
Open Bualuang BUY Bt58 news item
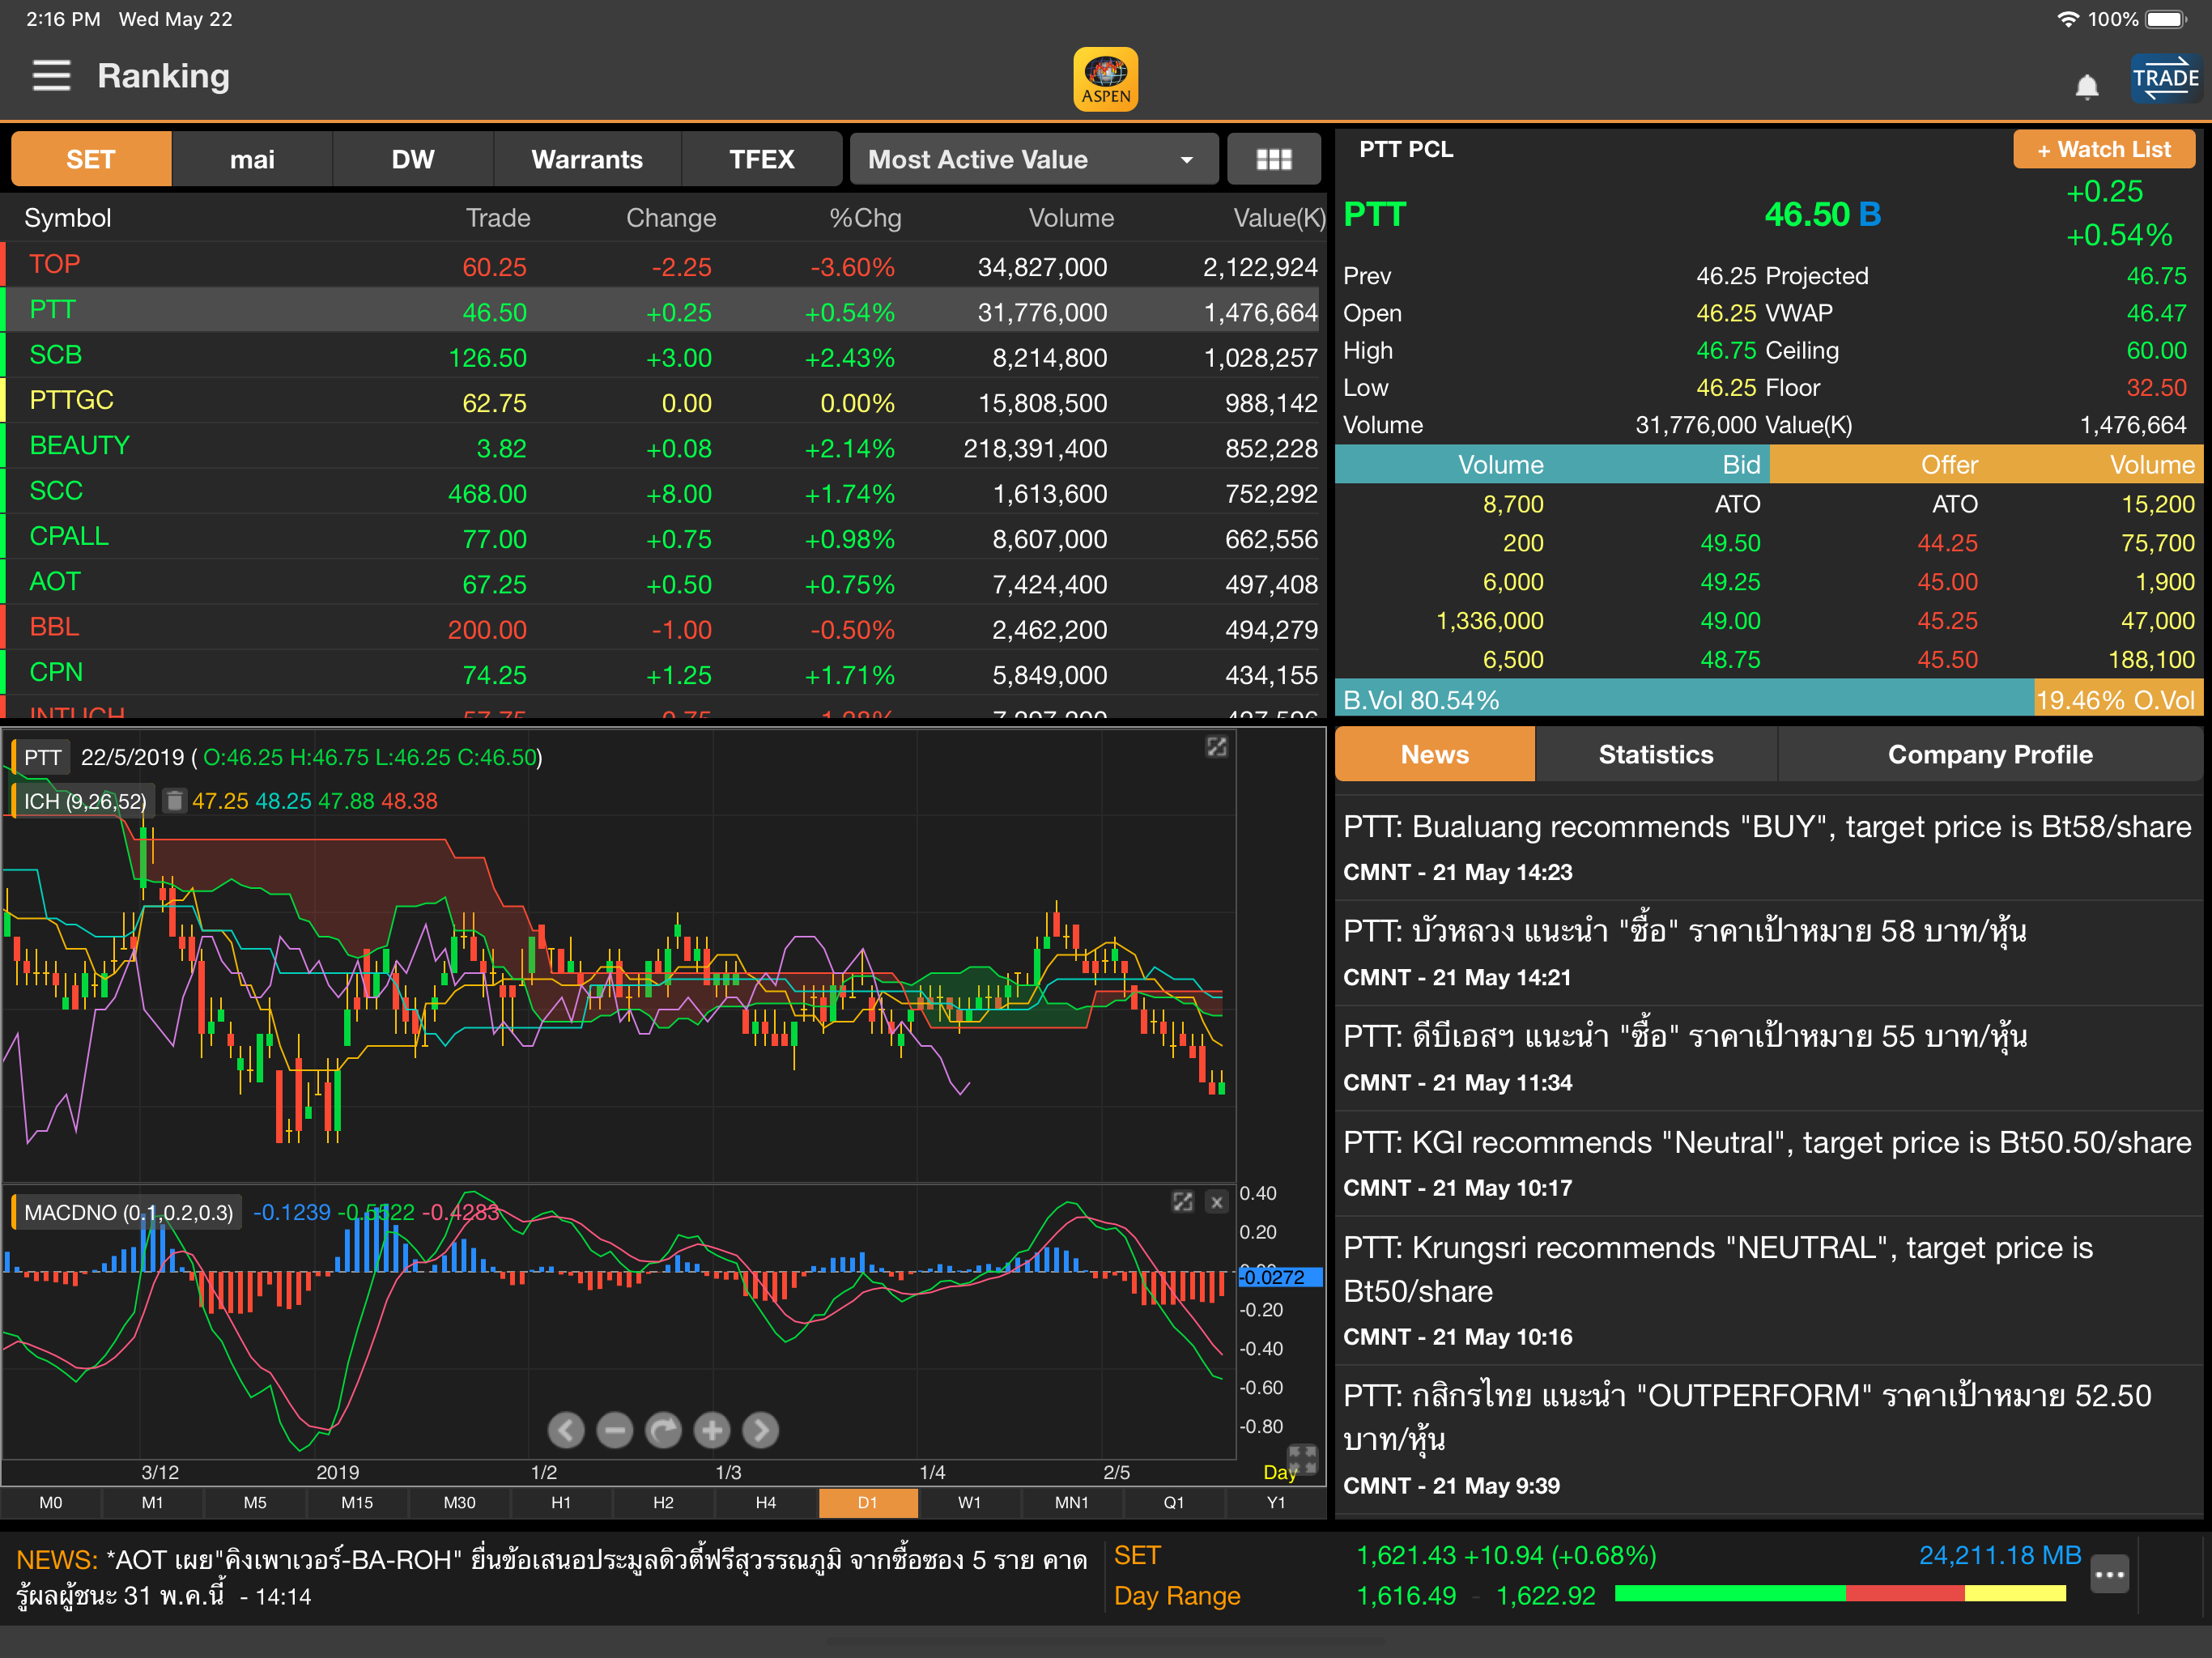1768,847
